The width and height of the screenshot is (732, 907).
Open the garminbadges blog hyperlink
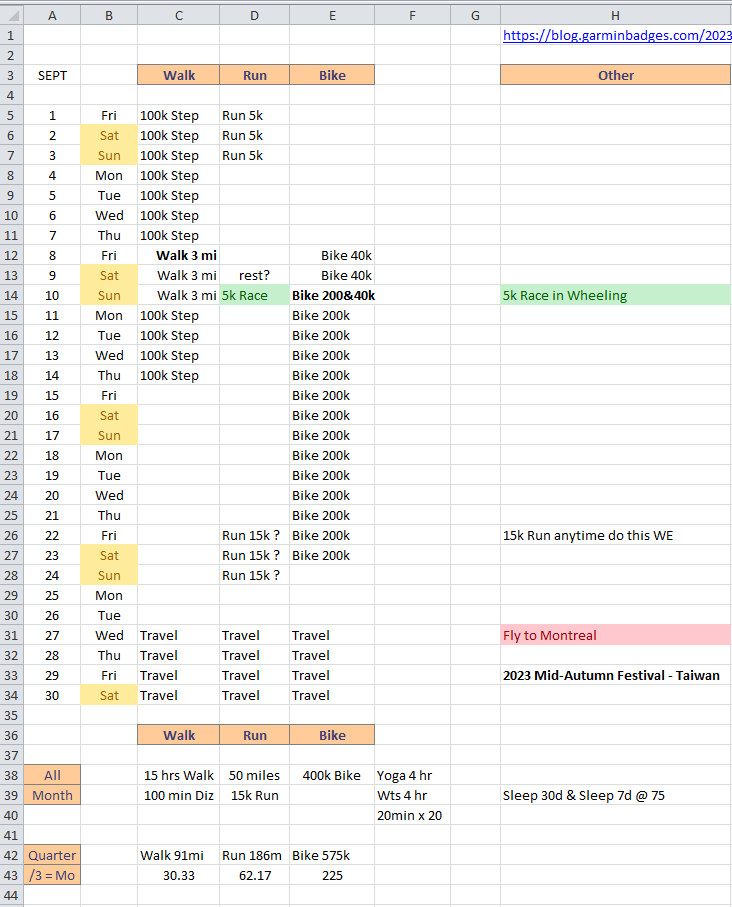(x=617, y=35)
